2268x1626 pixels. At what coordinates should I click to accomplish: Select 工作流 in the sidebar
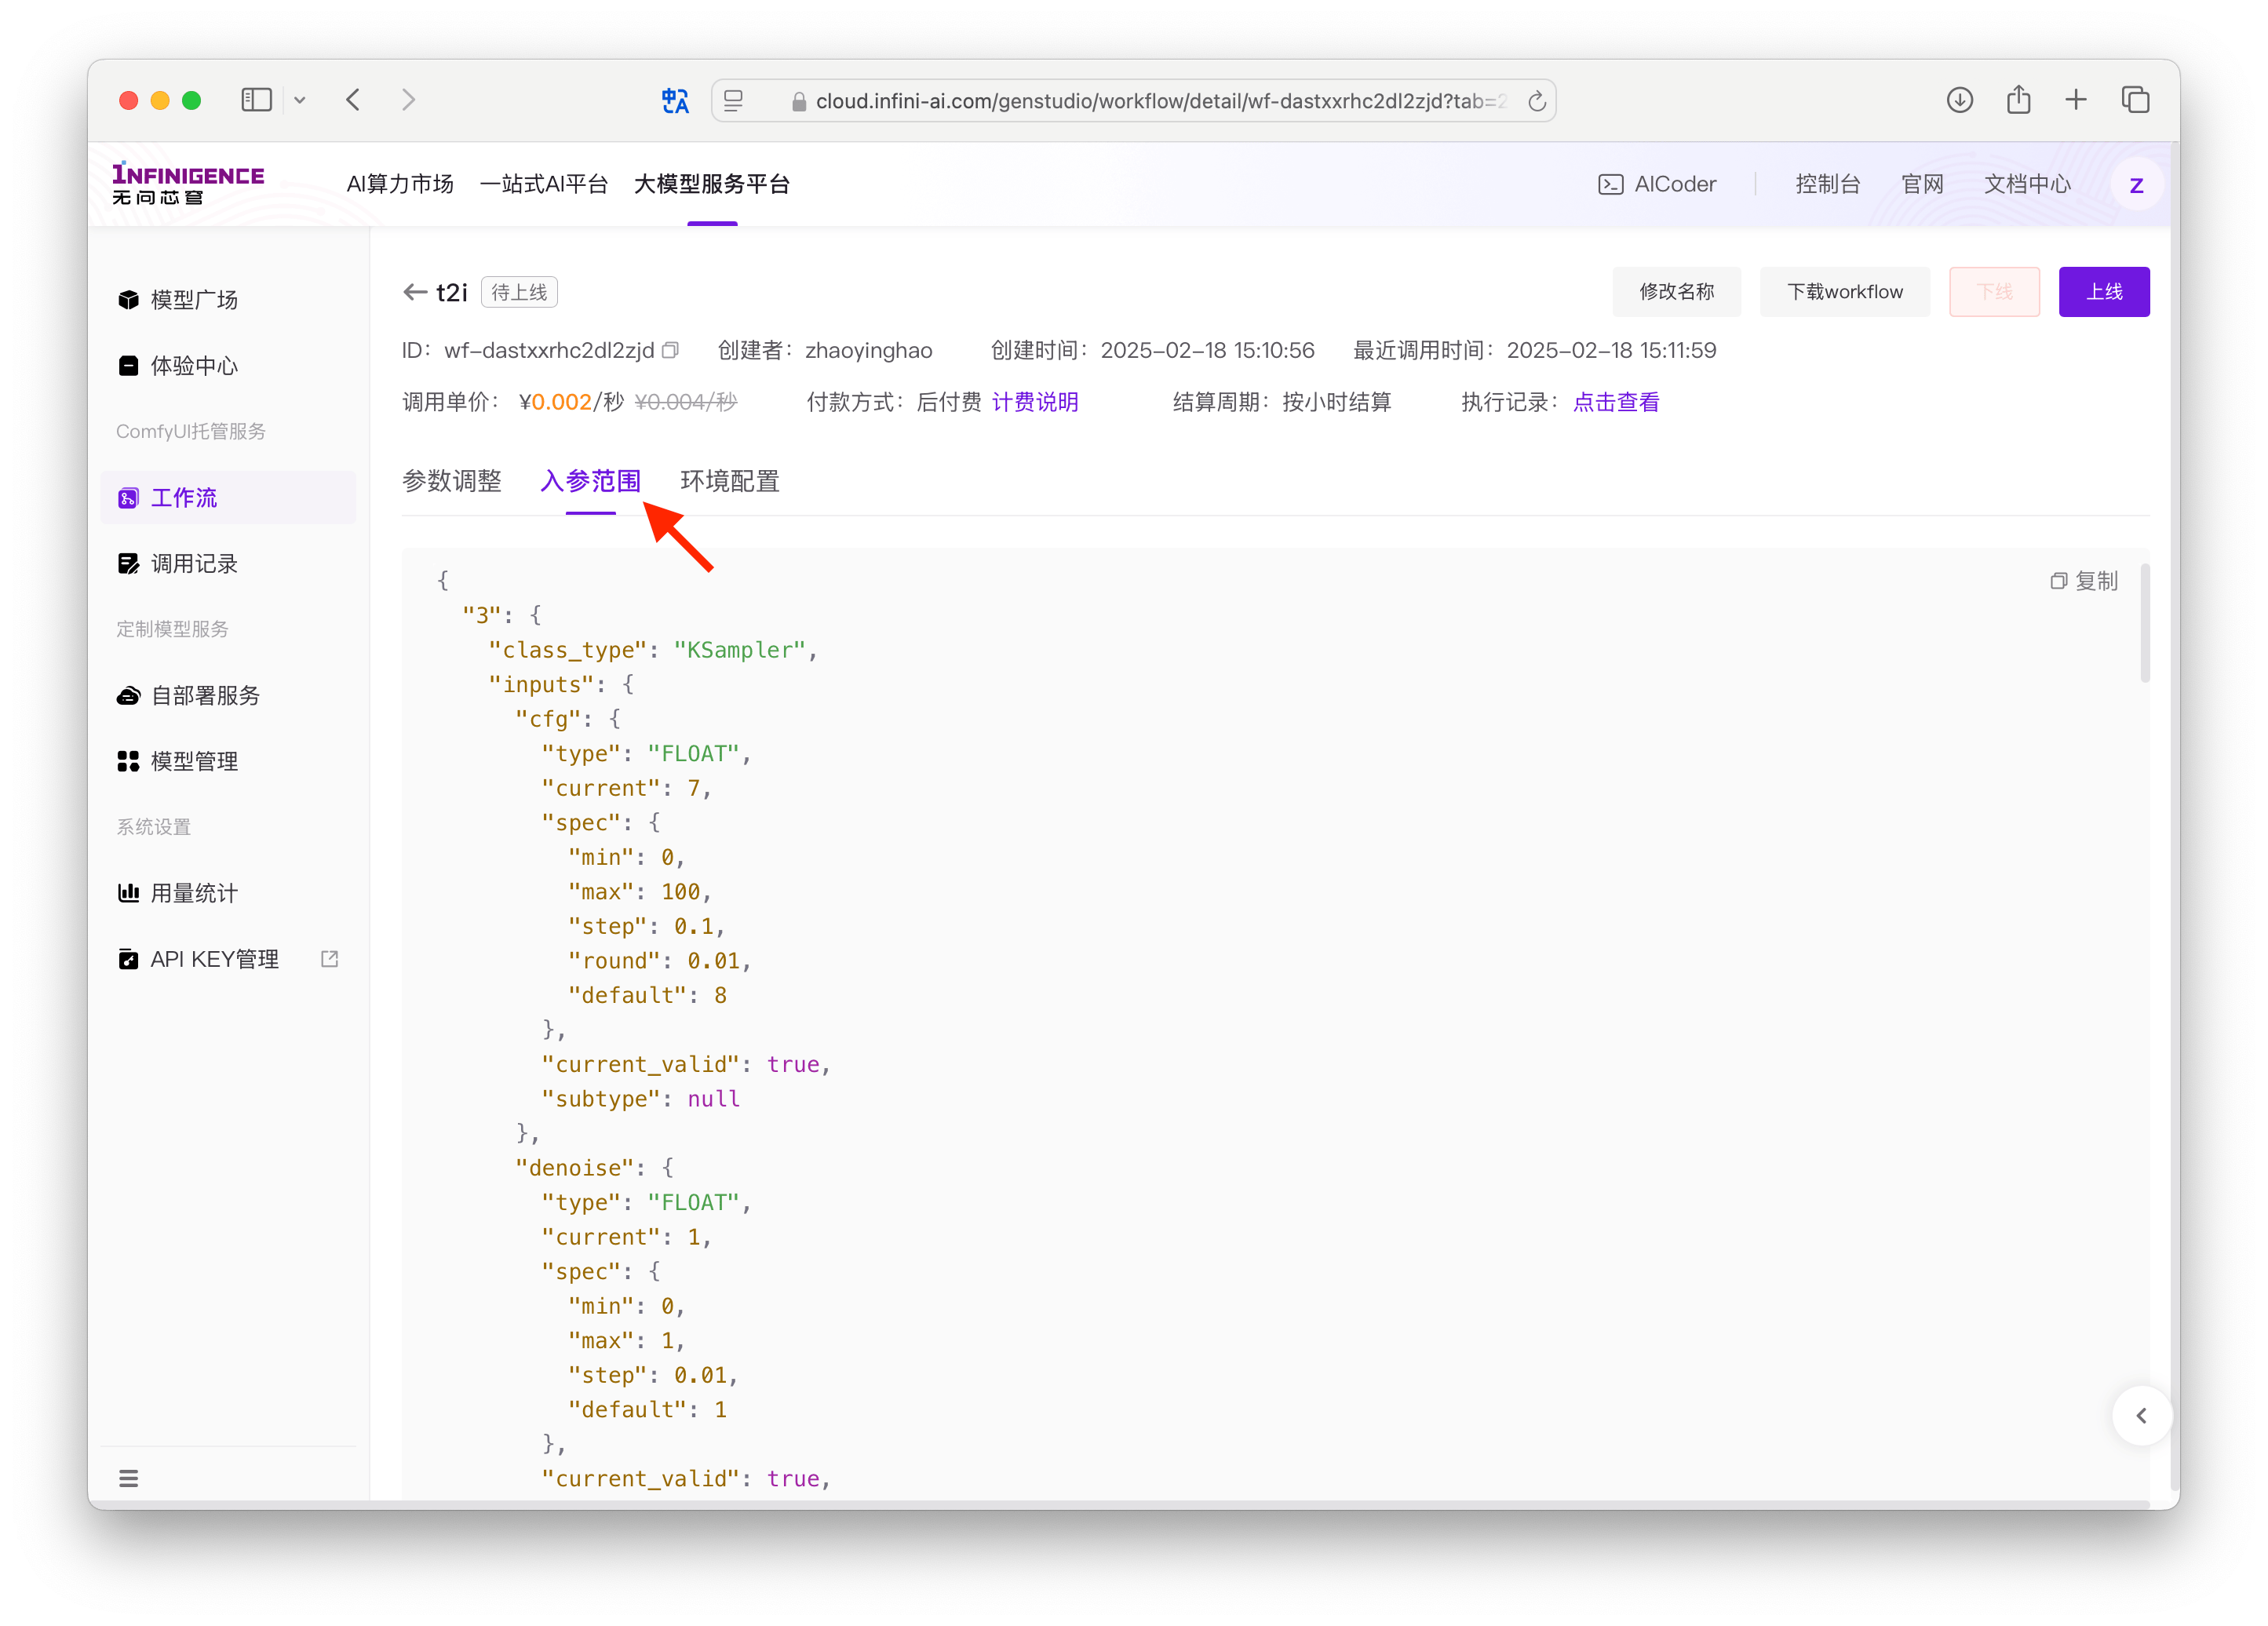point(228,498)
